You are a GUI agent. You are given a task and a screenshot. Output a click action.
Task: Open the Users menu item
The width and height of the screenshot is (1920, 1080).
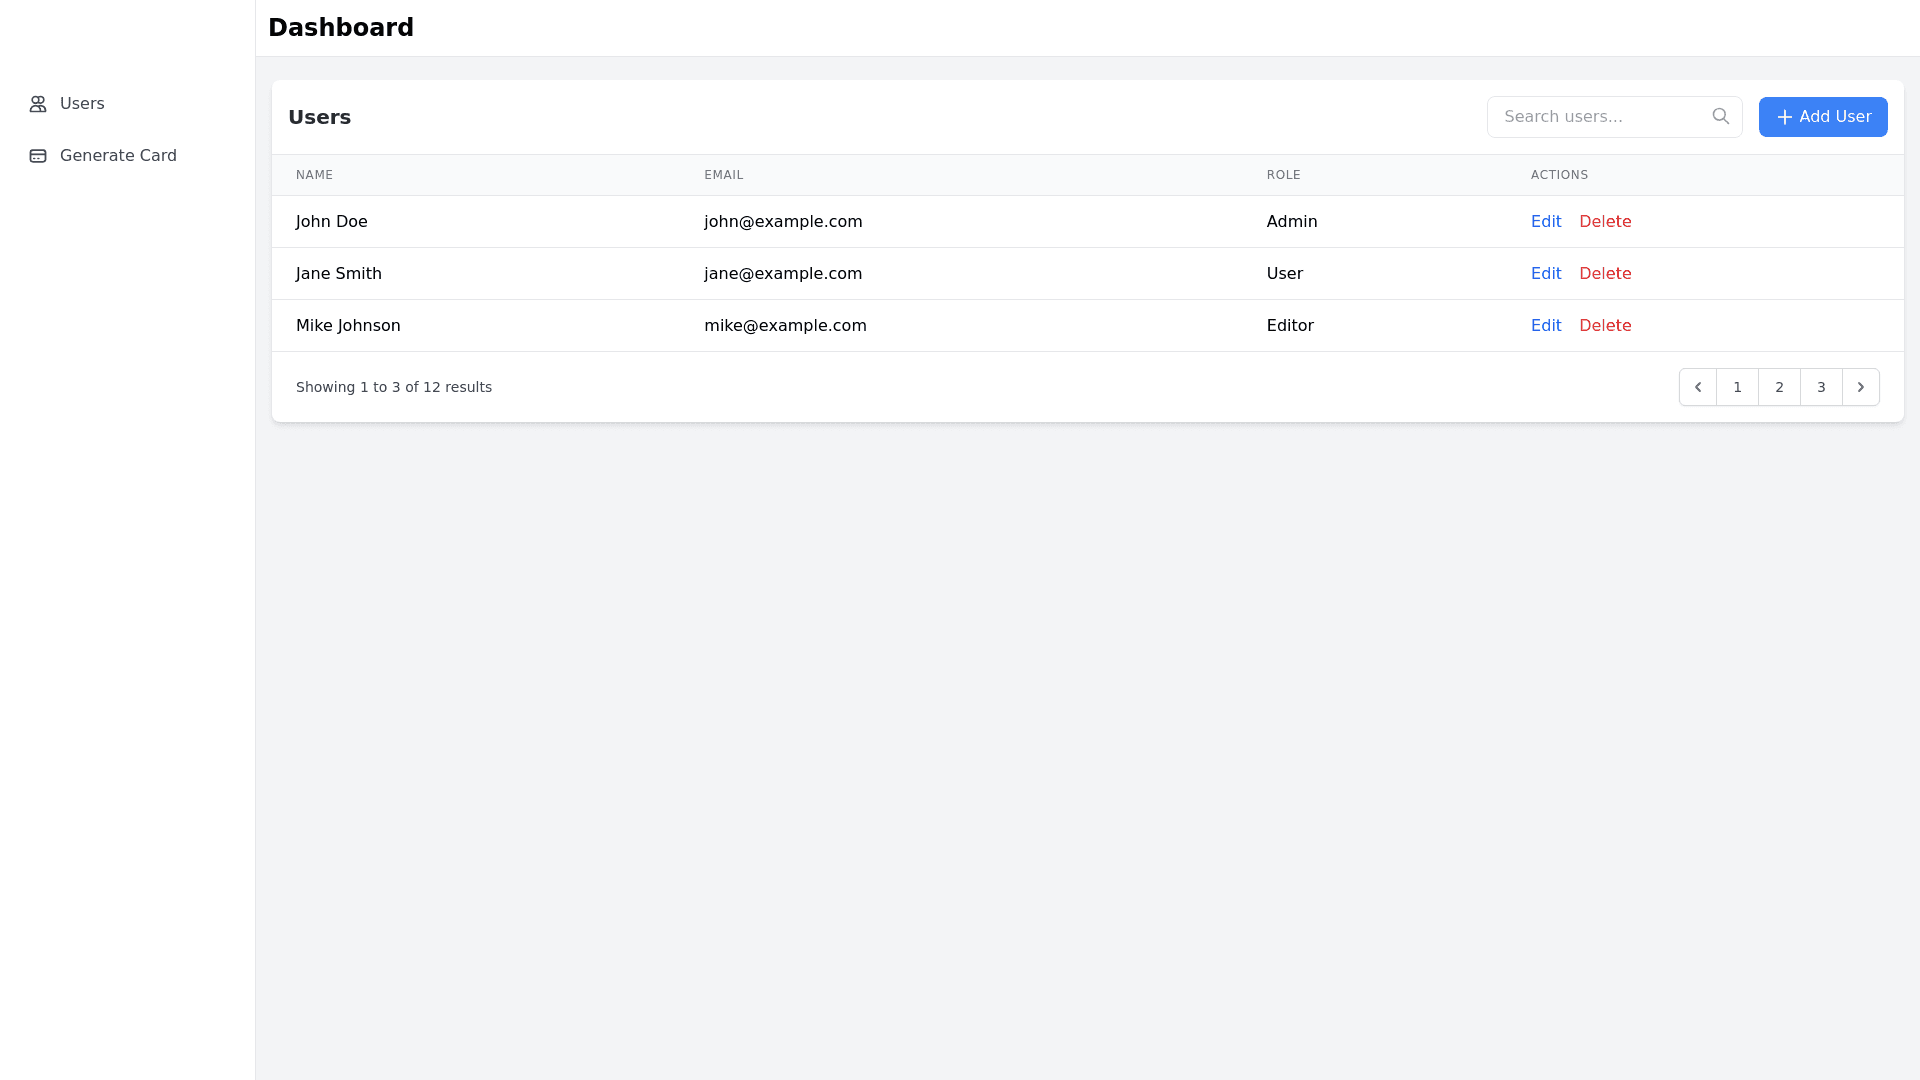[82, 104]
